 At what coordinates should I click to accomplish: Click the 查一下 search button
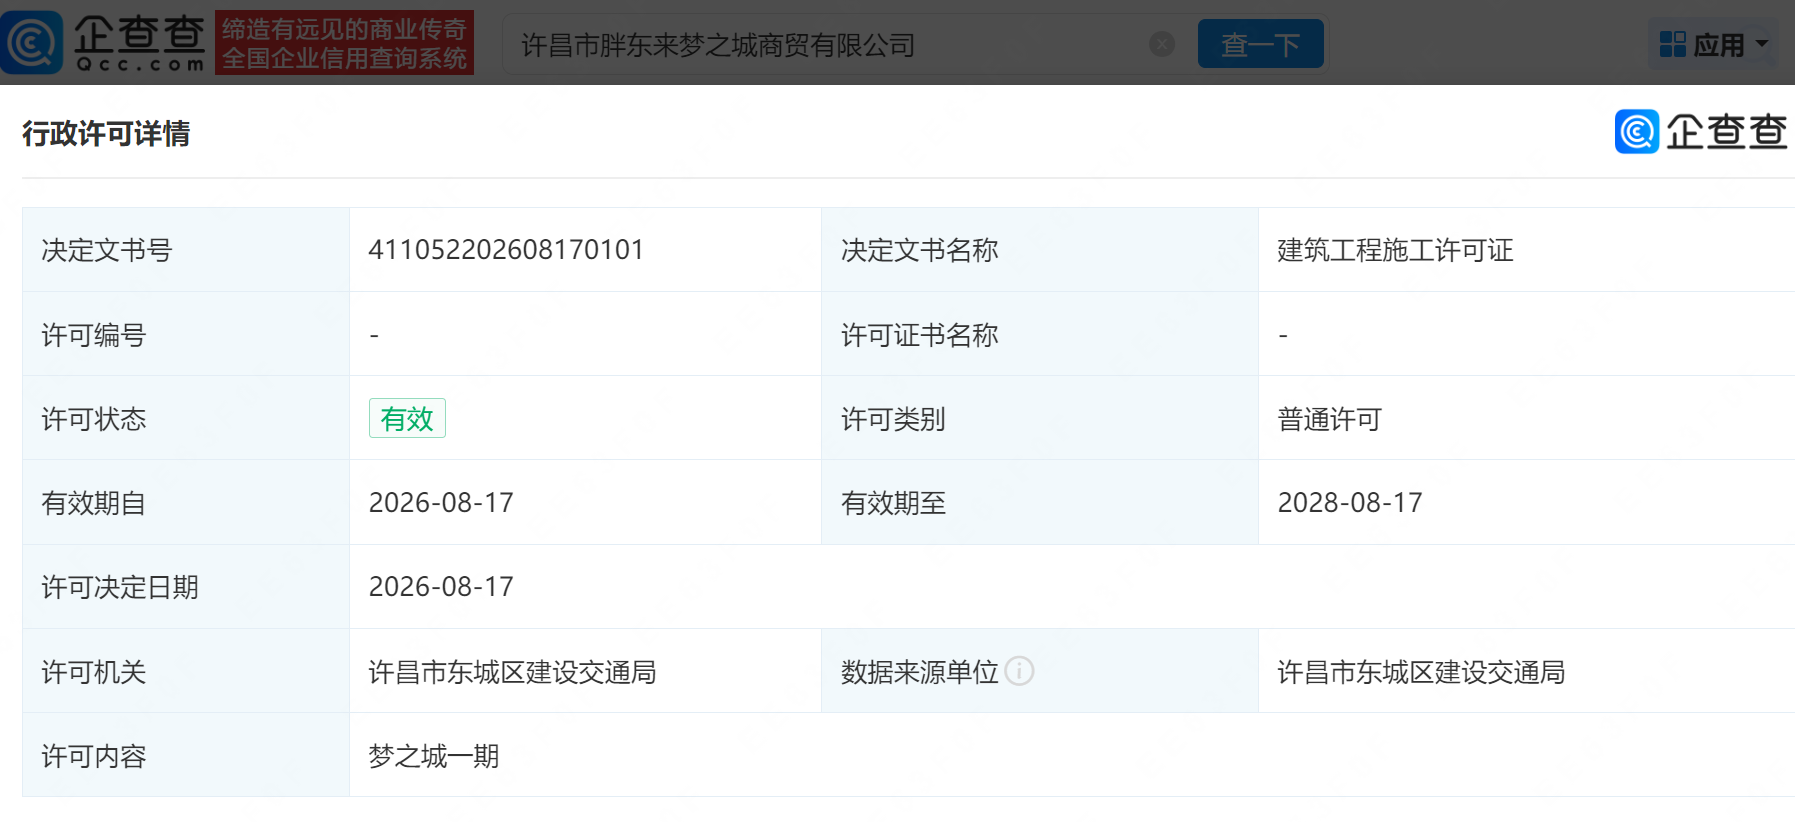coord(1260,44)
